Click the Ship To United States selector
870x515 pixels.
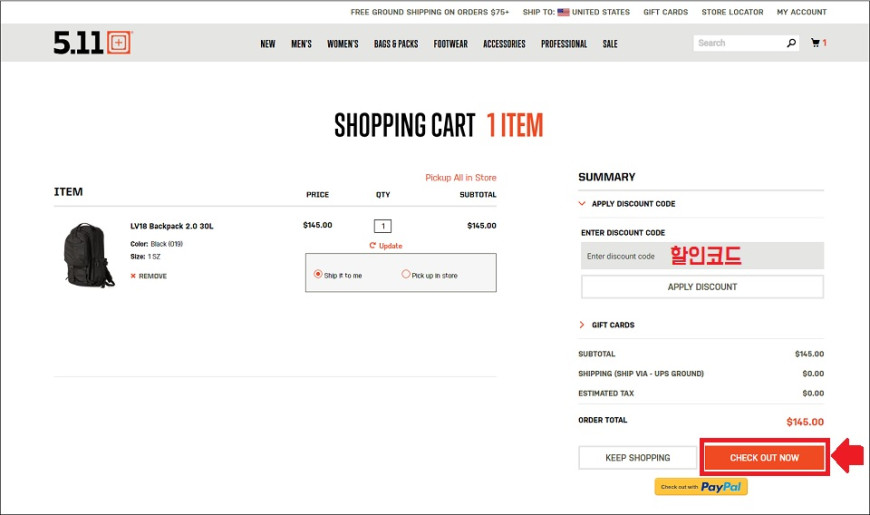coord(576,12)
